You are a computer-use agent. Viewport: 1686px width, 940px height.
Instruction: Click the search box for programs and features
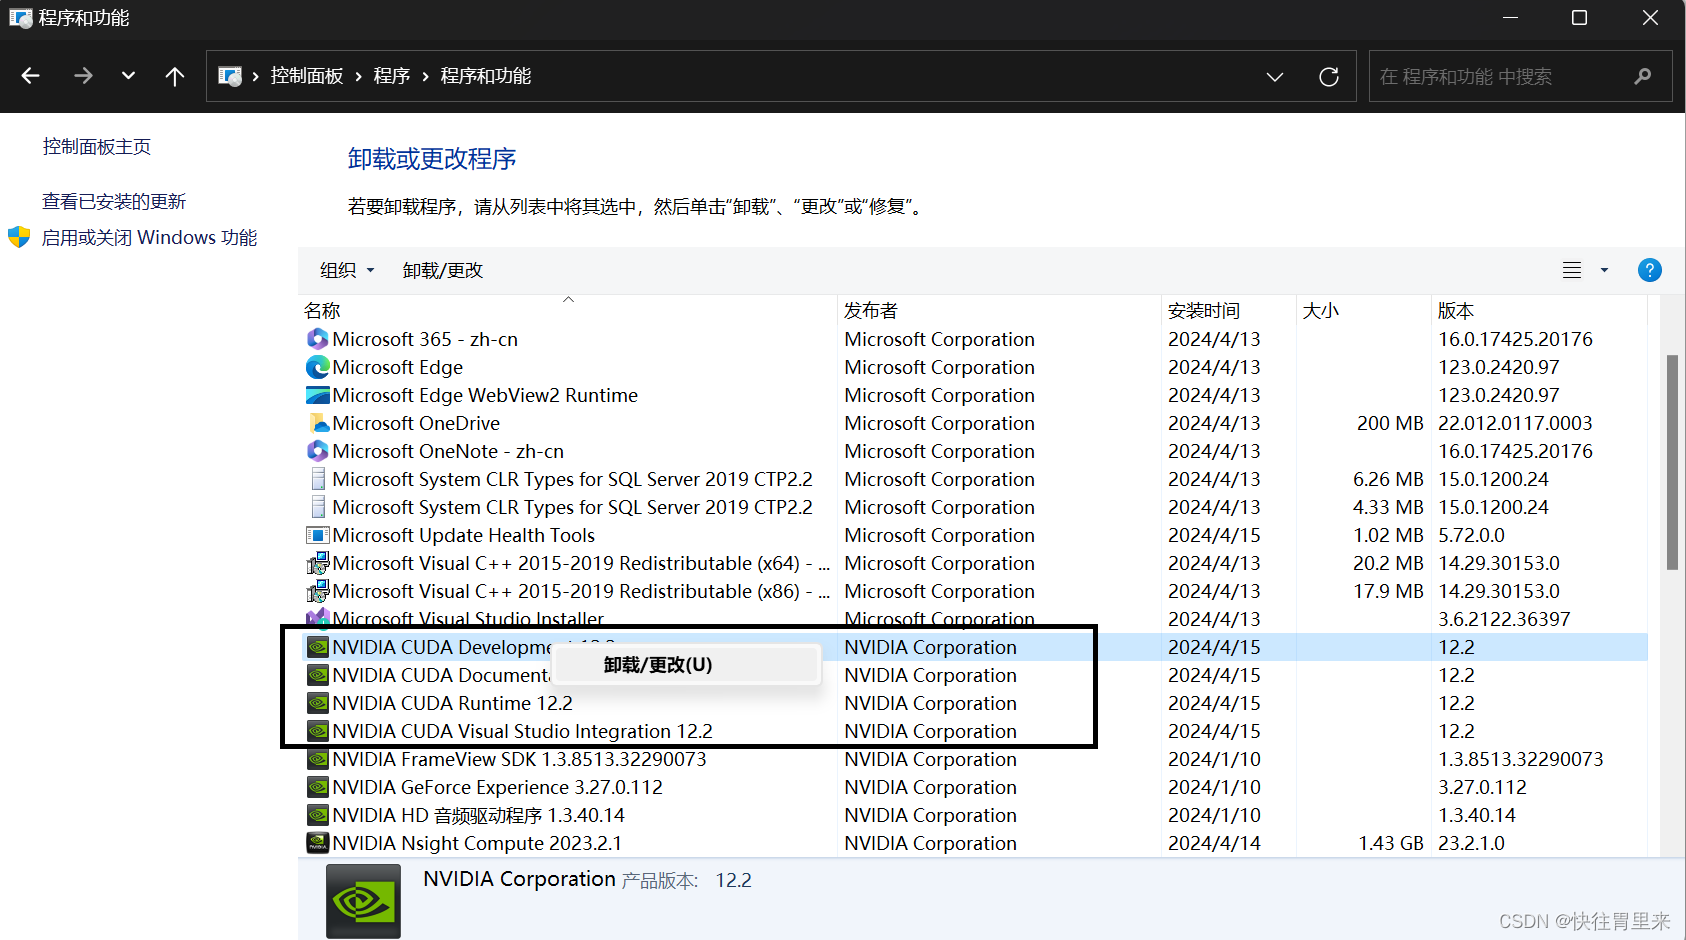point(1520,76)
